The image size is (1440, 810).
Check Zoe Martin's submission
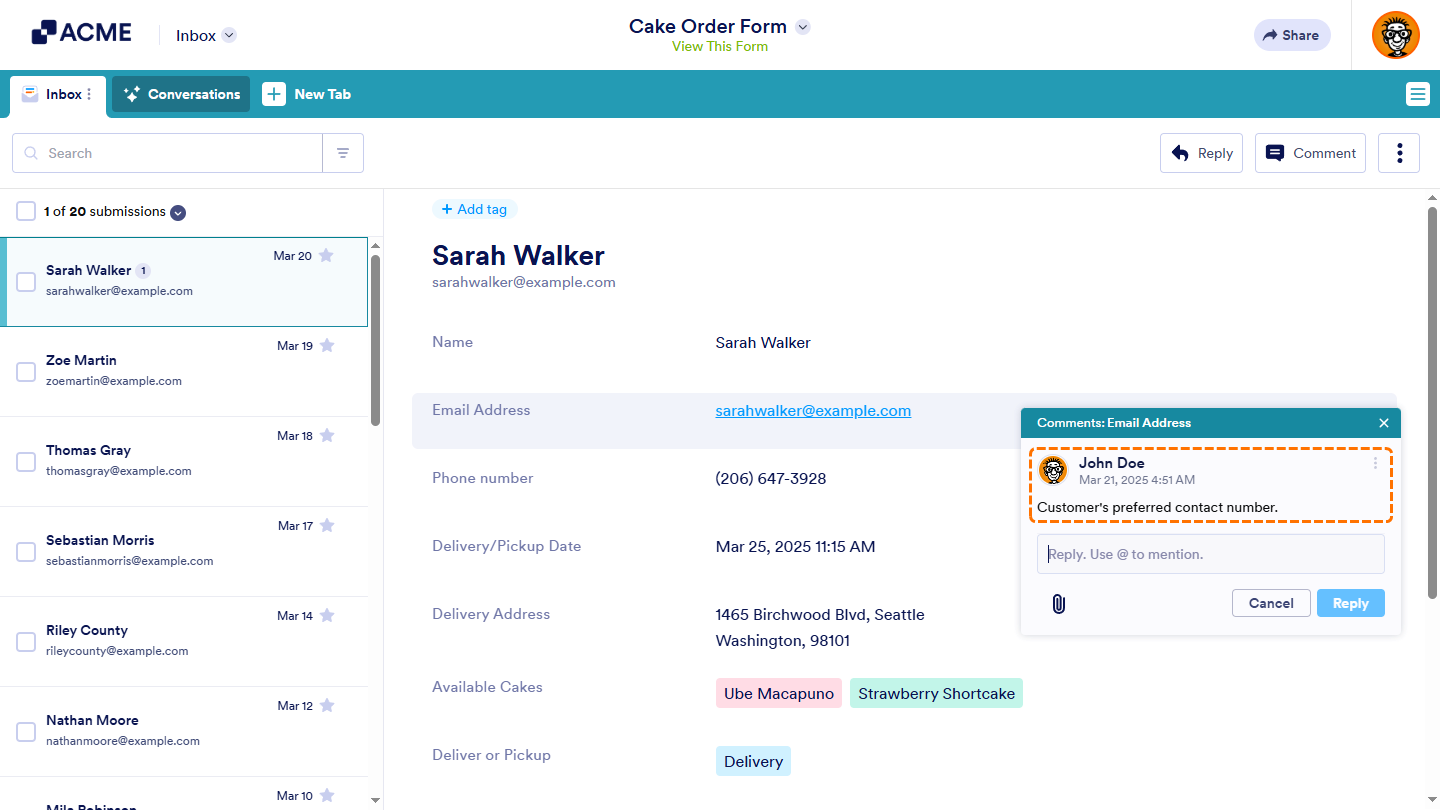pyautogui.click(x=26, y=371)
